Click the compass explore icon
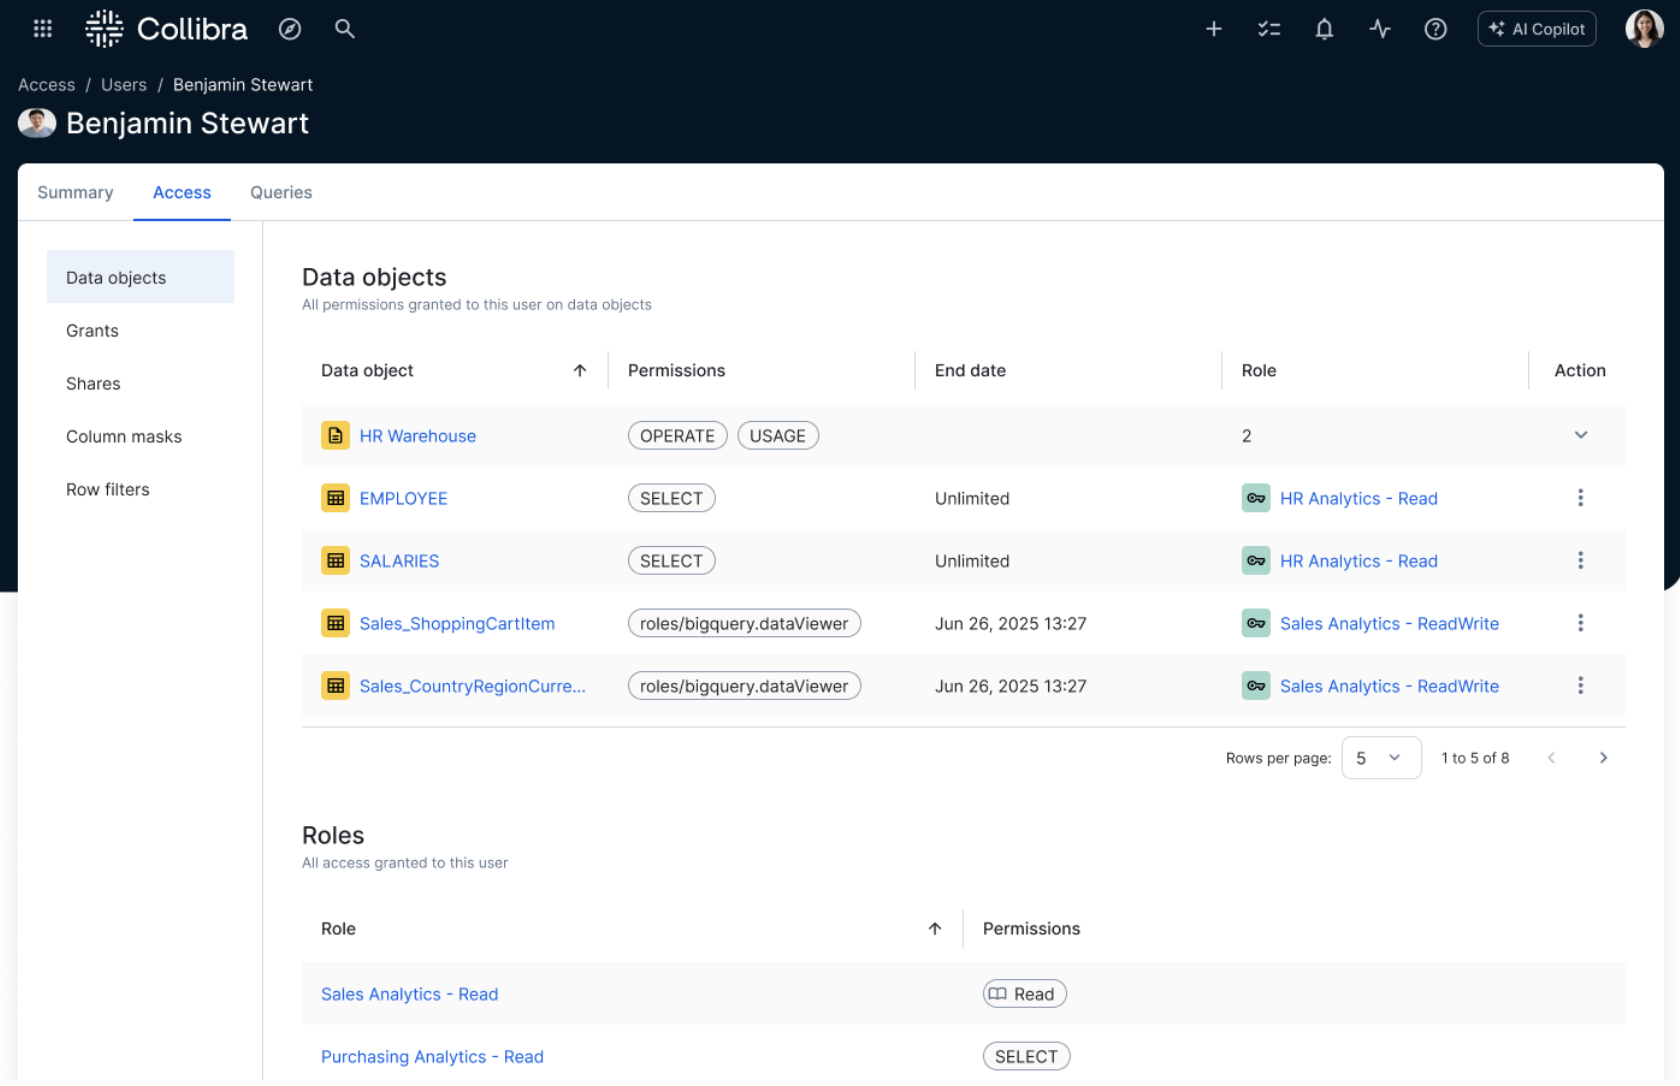This screenshot has width=1680, height=1086. pyautogui.click(x=289, y=29)
